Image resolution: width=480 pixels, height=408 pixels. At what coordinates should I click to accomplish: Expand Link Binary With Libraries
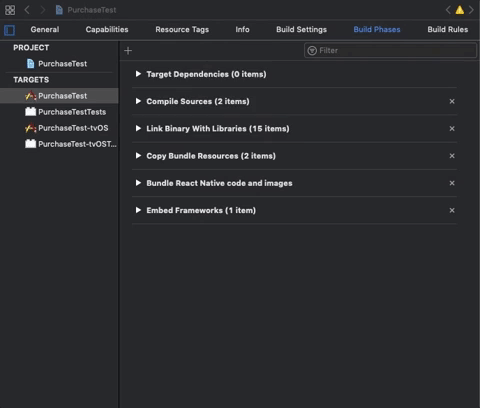138,128
